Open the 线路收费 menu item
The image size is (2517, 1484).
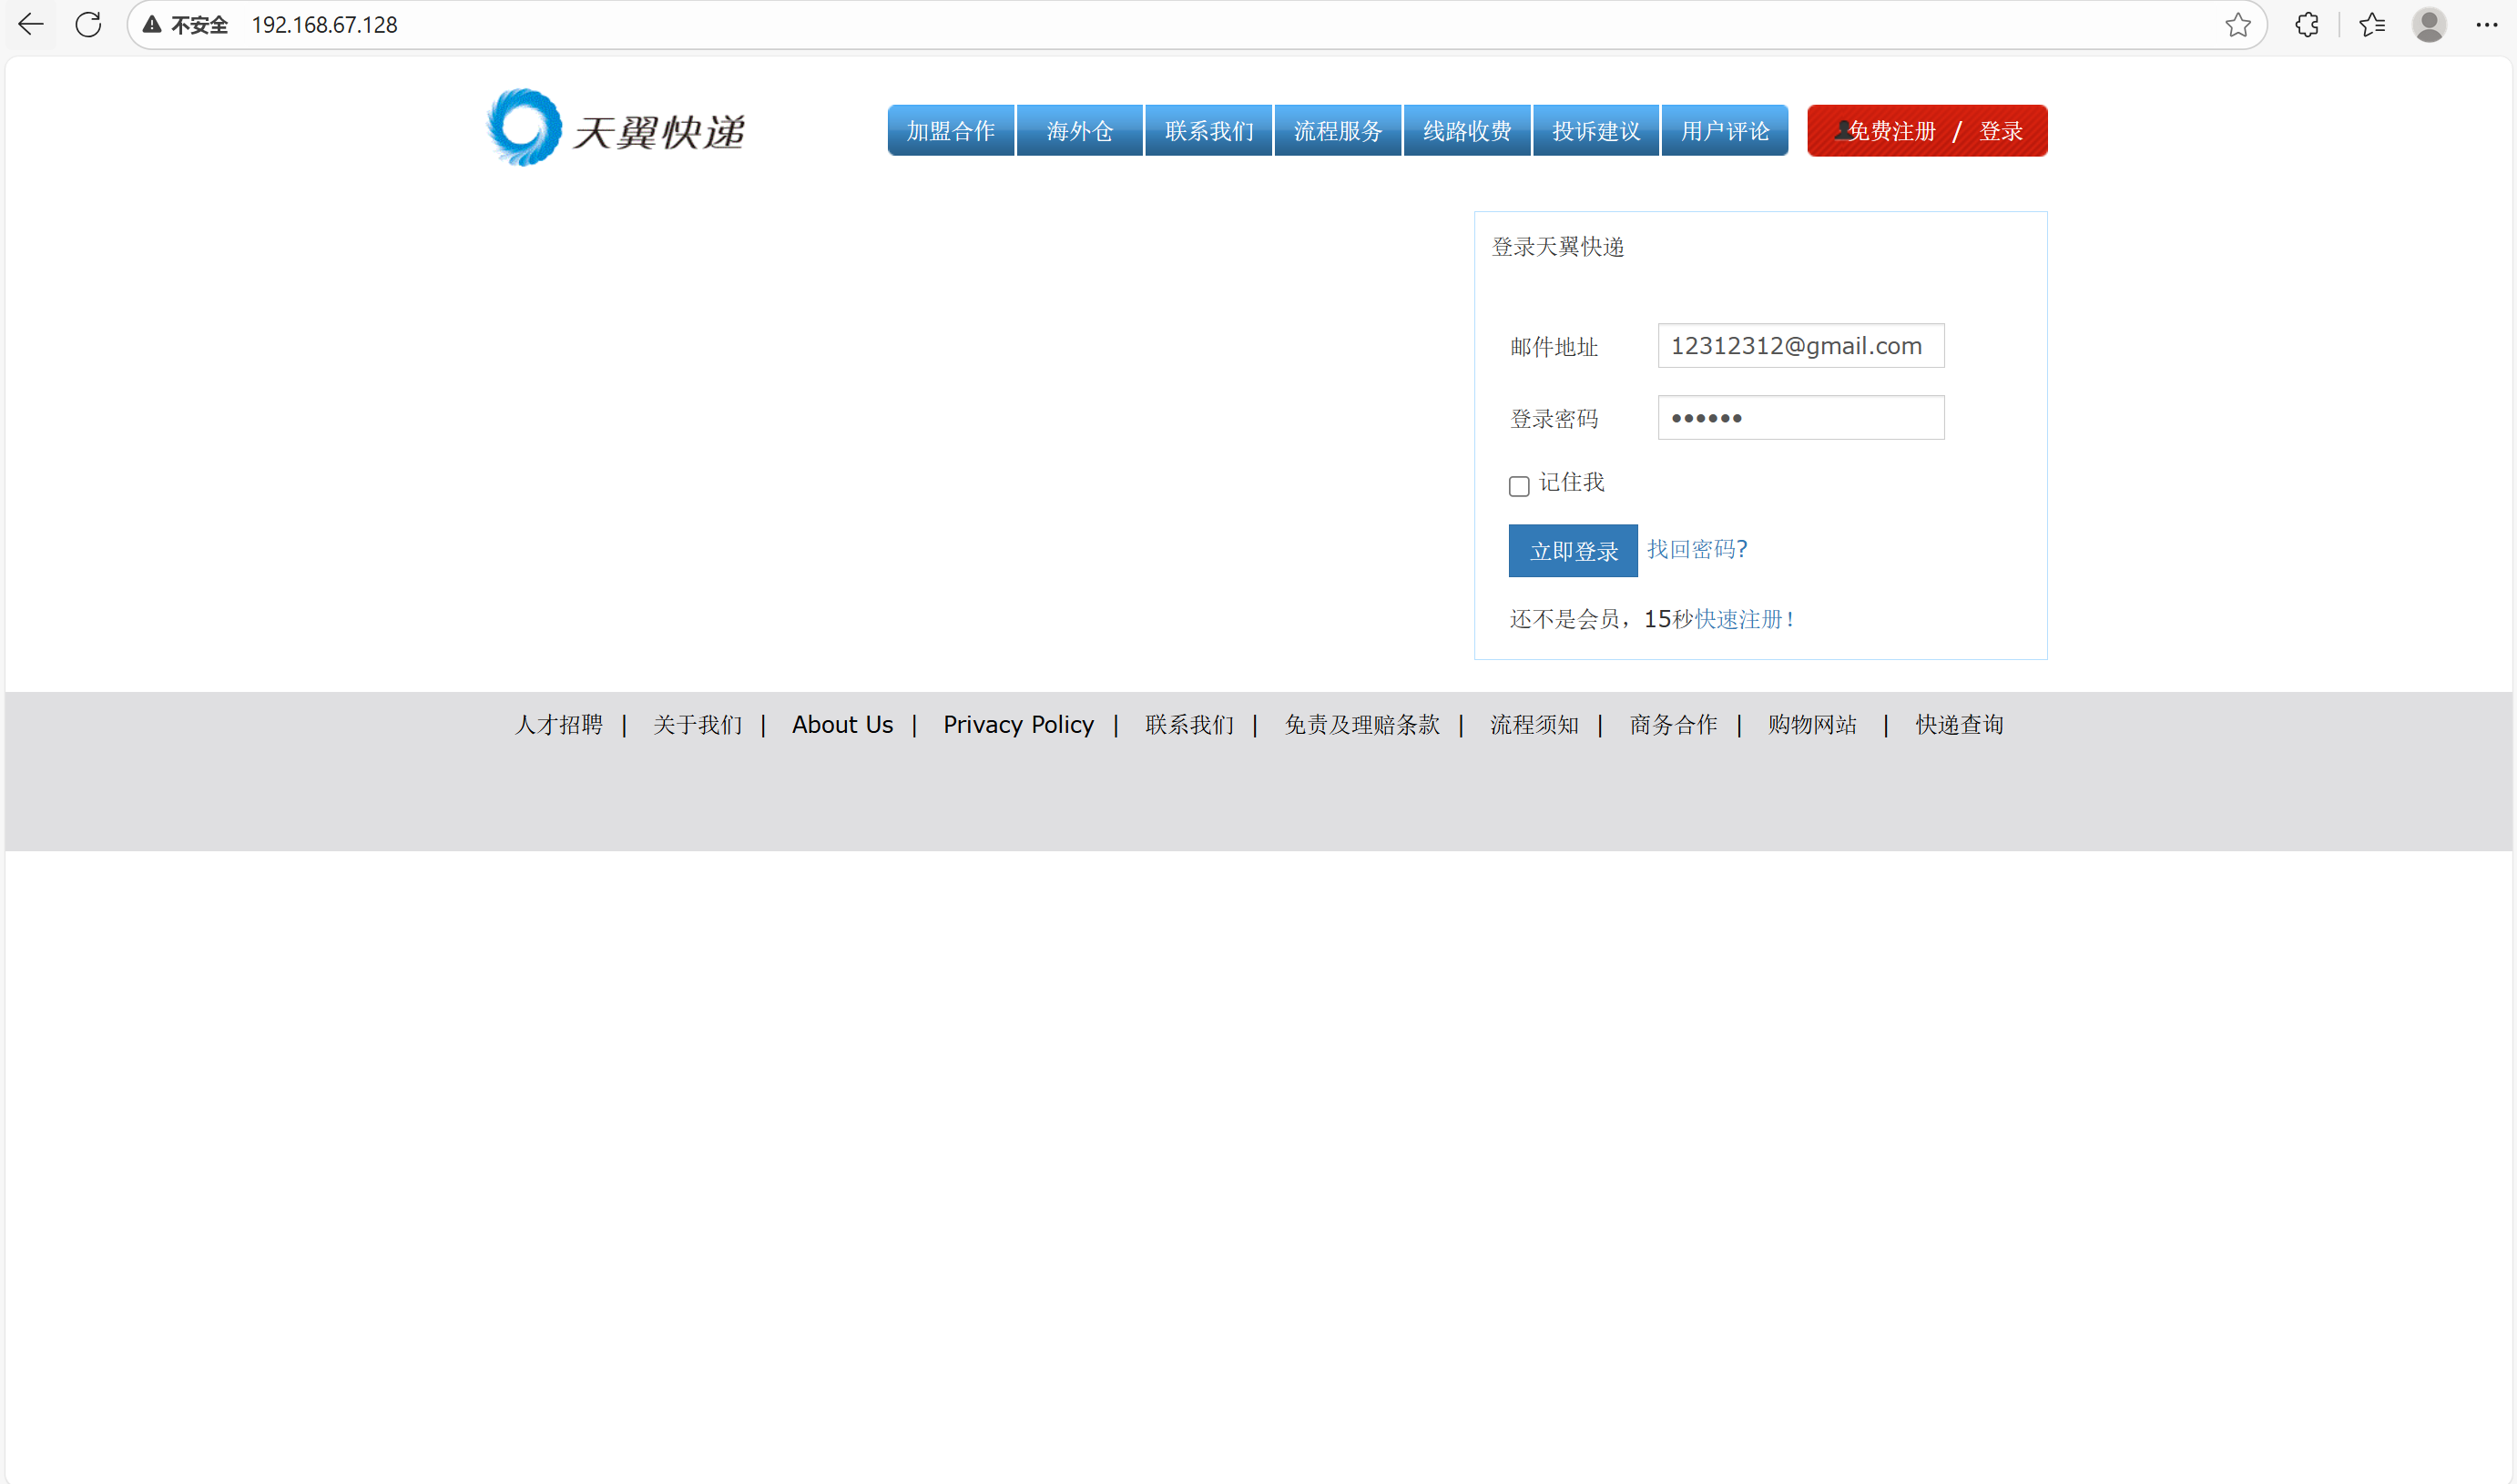pos(1466,131)
